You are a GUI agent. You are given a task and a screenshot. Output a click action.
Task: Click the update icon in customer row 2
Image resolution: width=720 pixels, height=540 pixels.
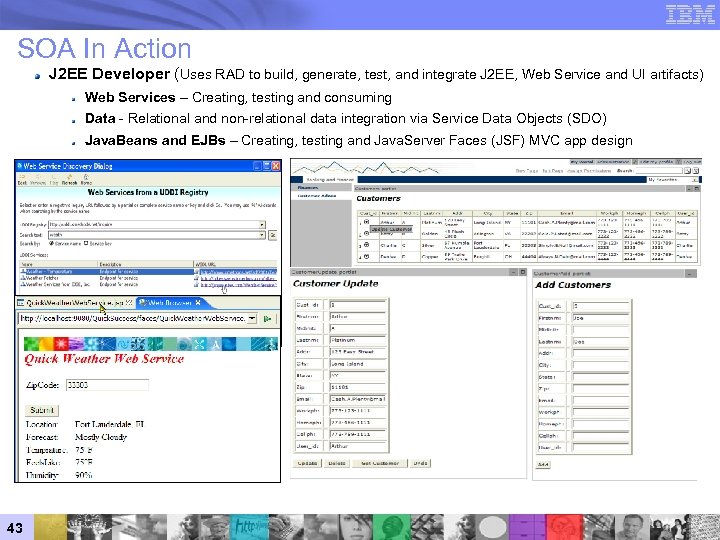click(x=366, y=233)
